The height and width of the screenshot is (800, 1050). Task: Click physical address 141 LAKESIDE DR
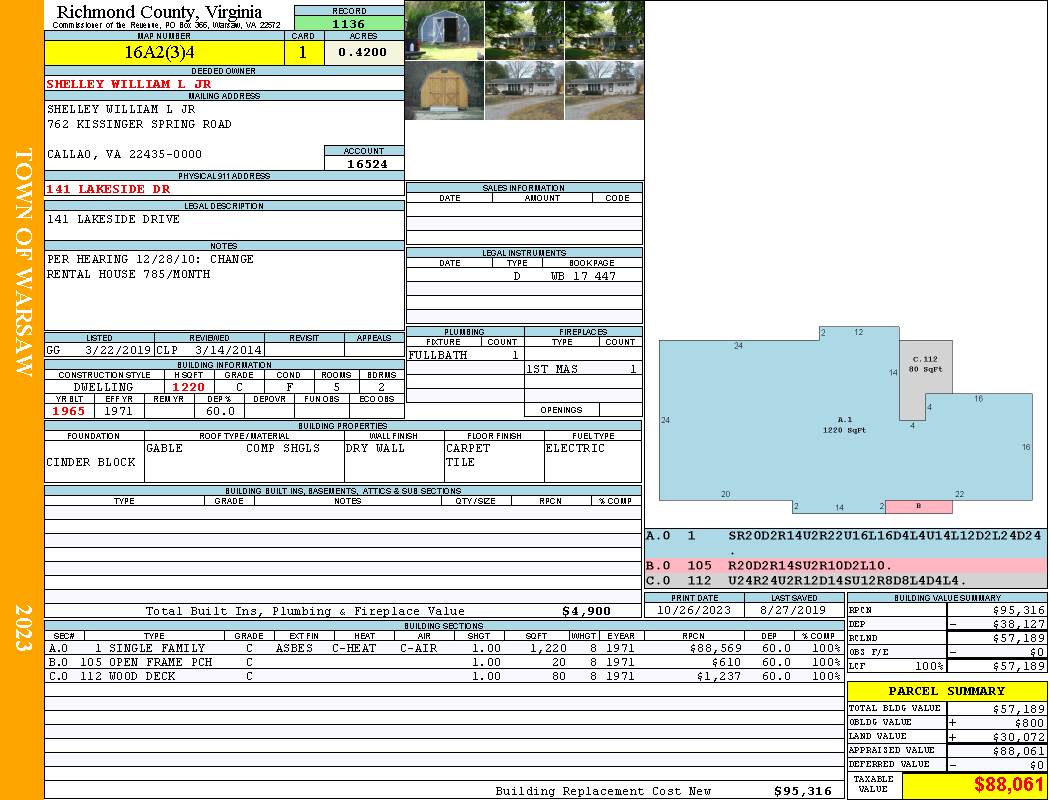click(108, 189)
